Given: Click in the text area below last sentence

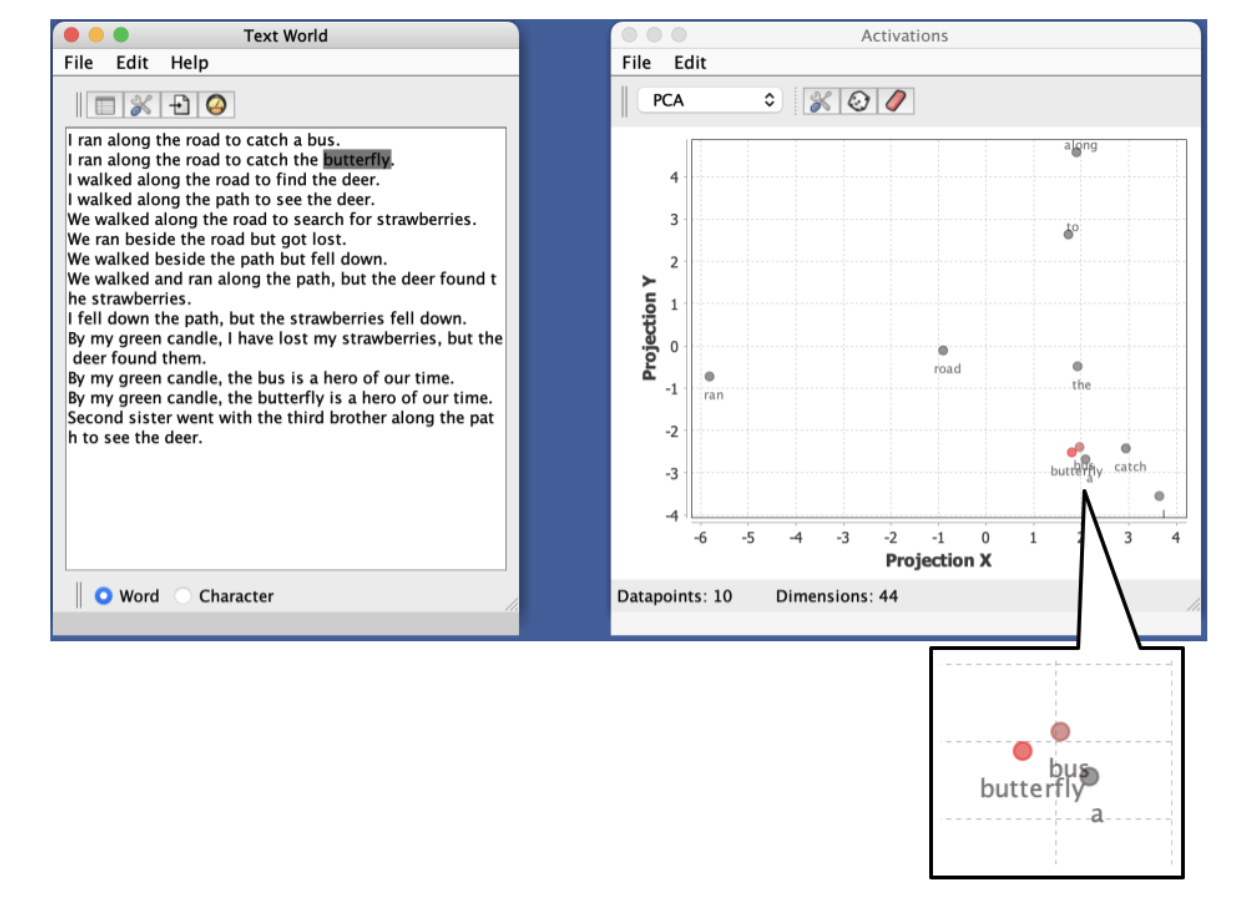Looking at the screenshot, I should point(285,510).
